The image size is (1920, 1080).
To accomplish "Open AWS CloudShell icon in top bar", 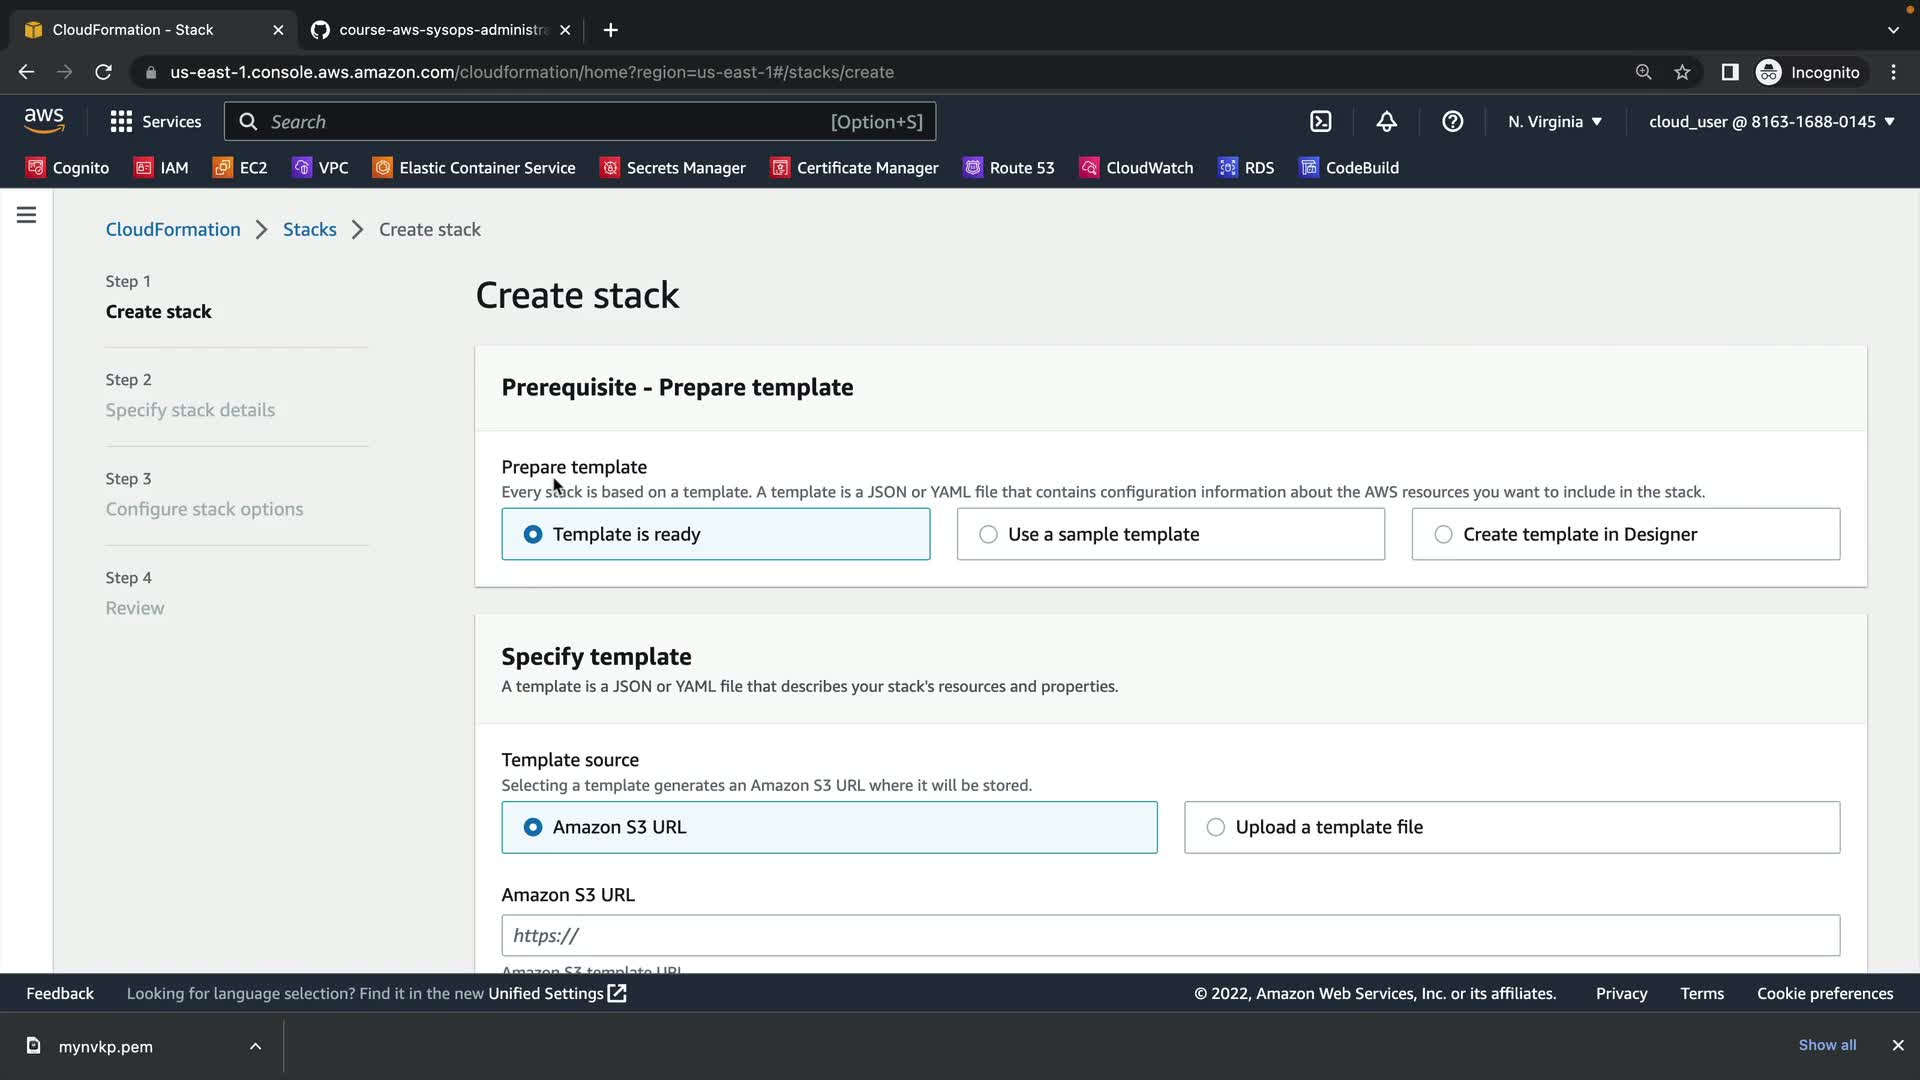I will (1321, 122).
